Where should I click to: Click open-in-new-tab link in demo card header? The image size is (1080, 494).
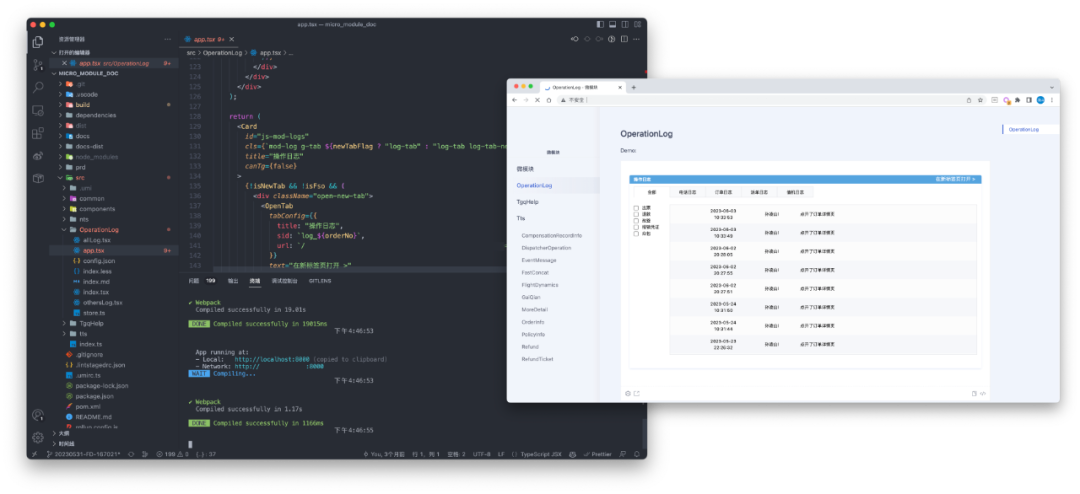point(955,179)
